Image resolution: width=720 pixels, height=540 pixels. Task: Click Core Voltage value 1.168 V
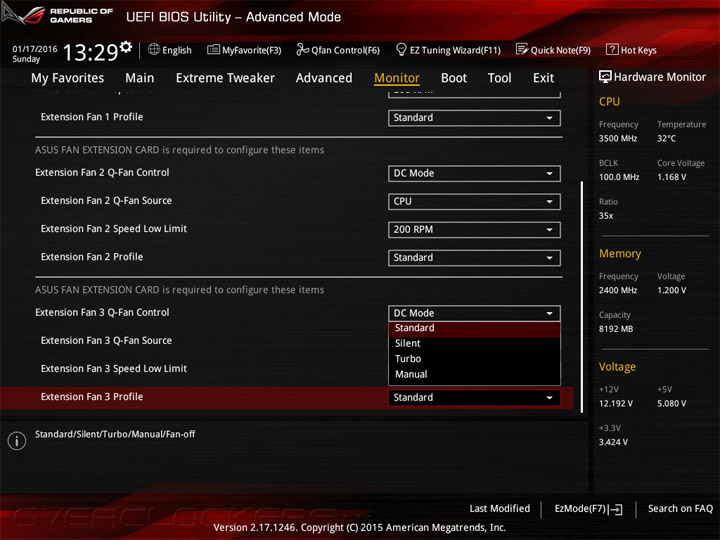(x=671, y=177)
